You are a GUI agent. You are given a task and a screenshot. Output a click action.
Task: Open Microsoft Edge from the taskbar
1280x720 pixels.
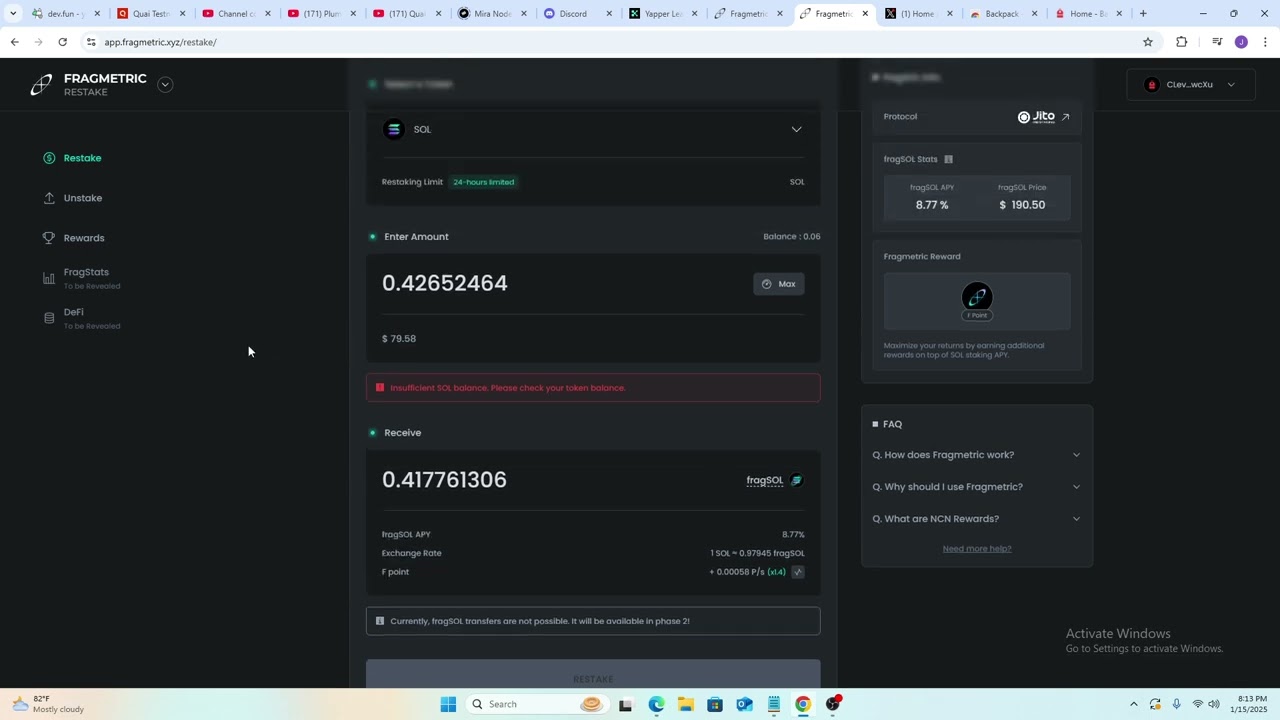tap(656, 704)
